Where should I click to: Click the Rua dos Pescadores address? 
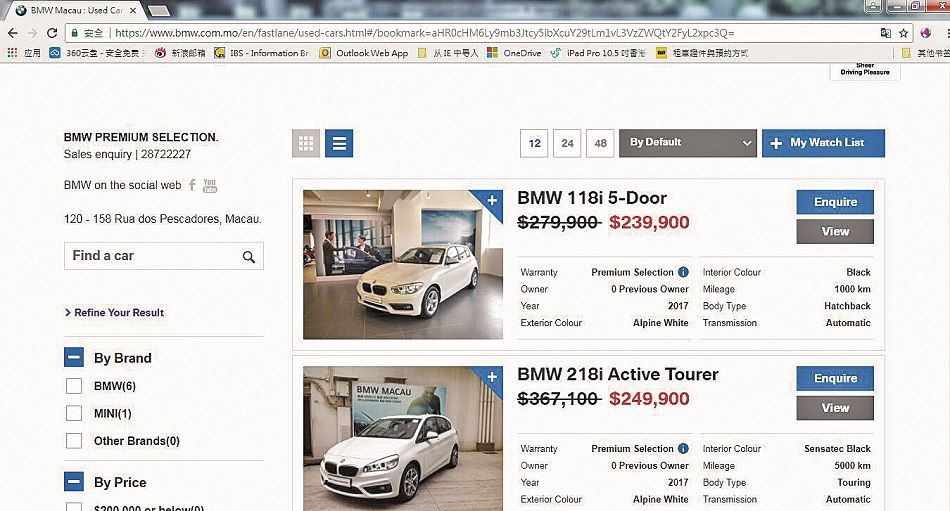[x=162, y=219]
